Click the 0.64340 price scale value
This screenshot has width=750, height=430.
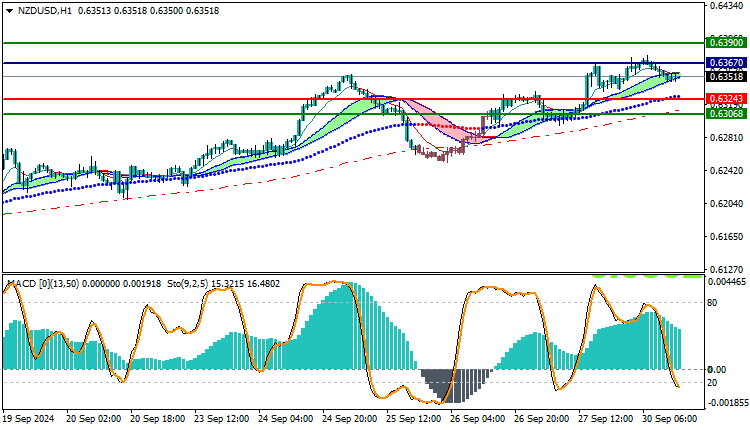[727, 6]
